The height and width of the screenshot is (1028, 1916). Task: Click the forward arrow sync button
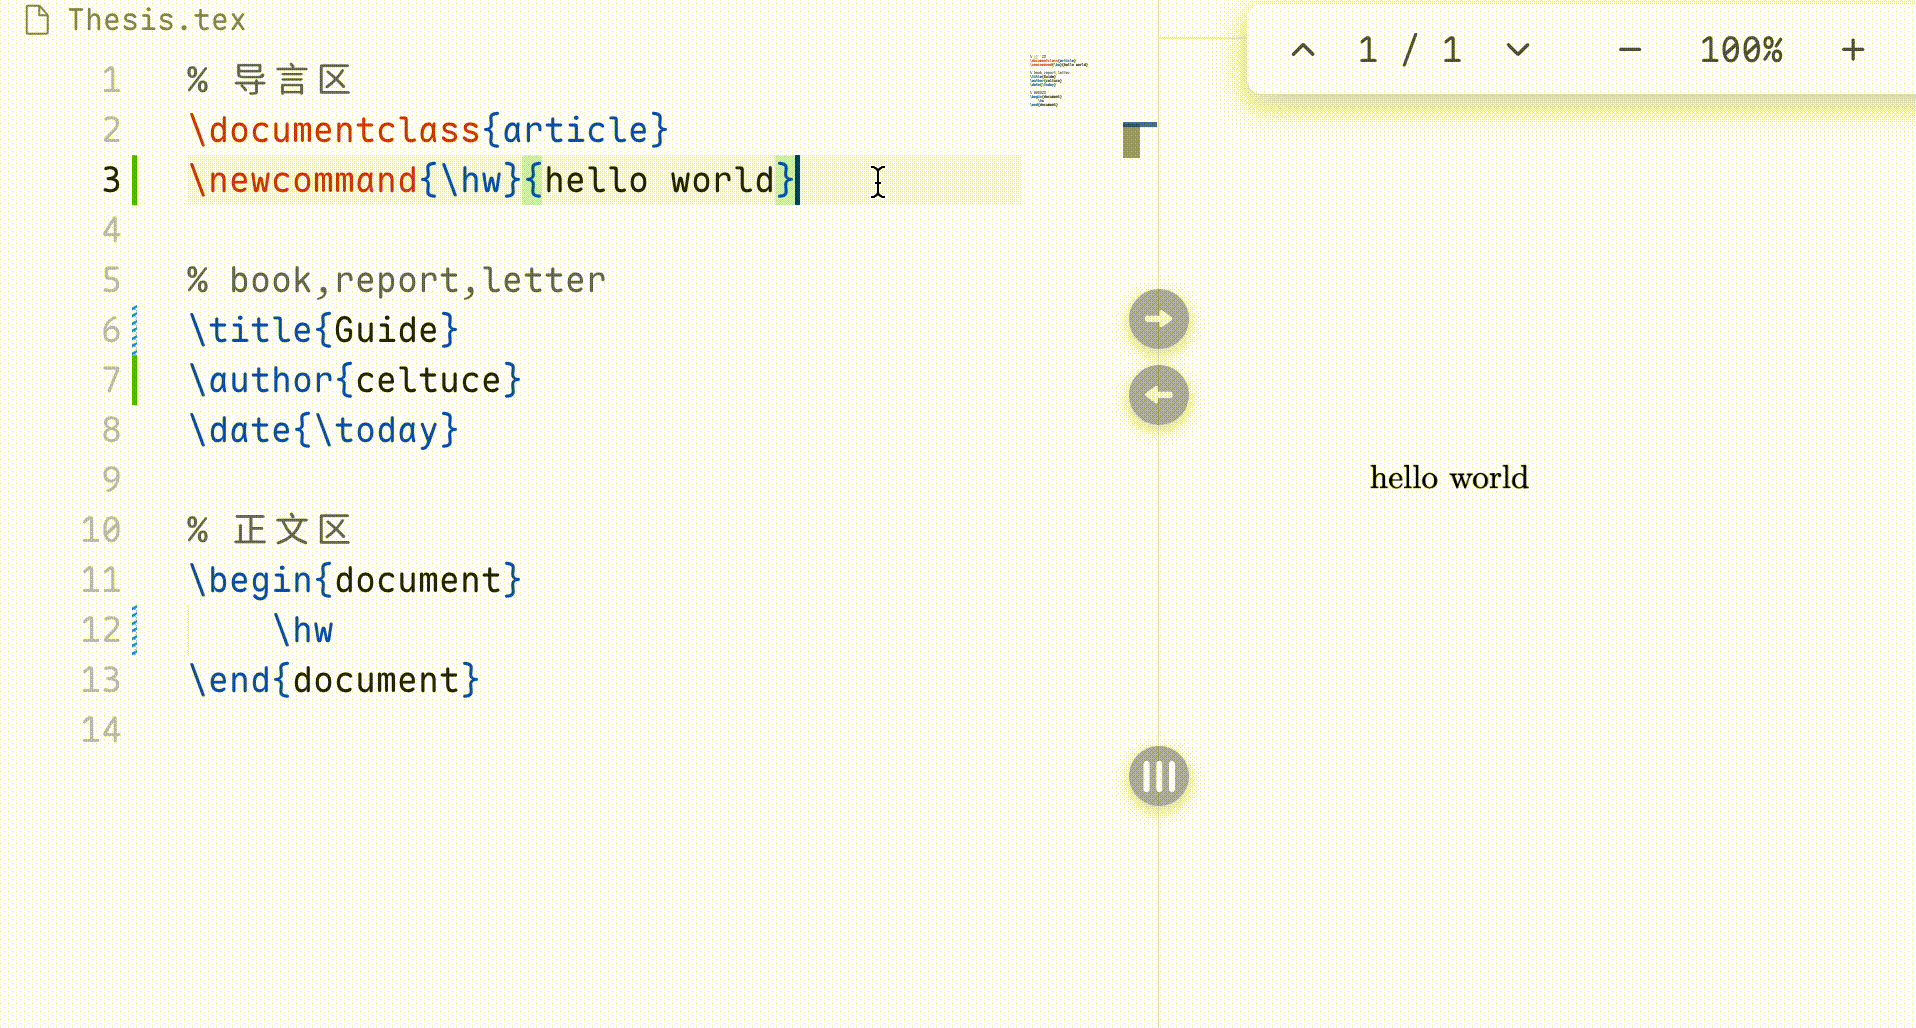(1157, 320)
